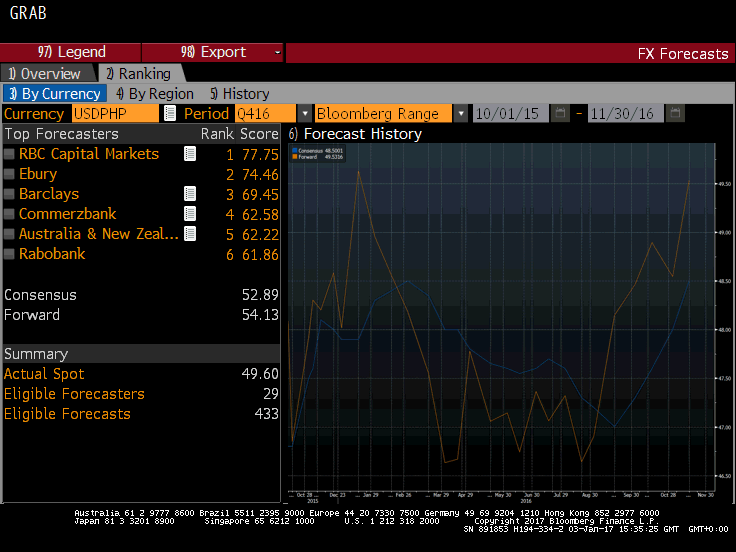Image resolution: width=736 pixels, height=552 pixels.
Task: Click the Barclays forecaster name
Action: [x=49, y=193]
